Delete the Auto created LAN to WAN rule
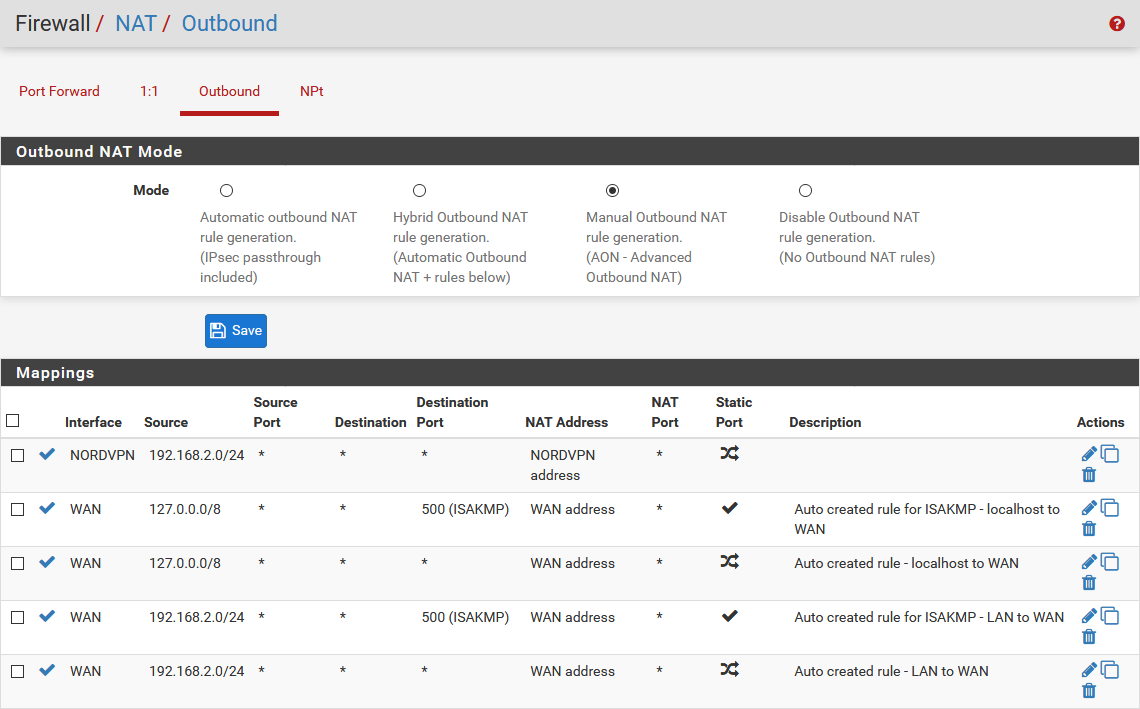This screenshot has width=1140, height=709. (1089, 691)
